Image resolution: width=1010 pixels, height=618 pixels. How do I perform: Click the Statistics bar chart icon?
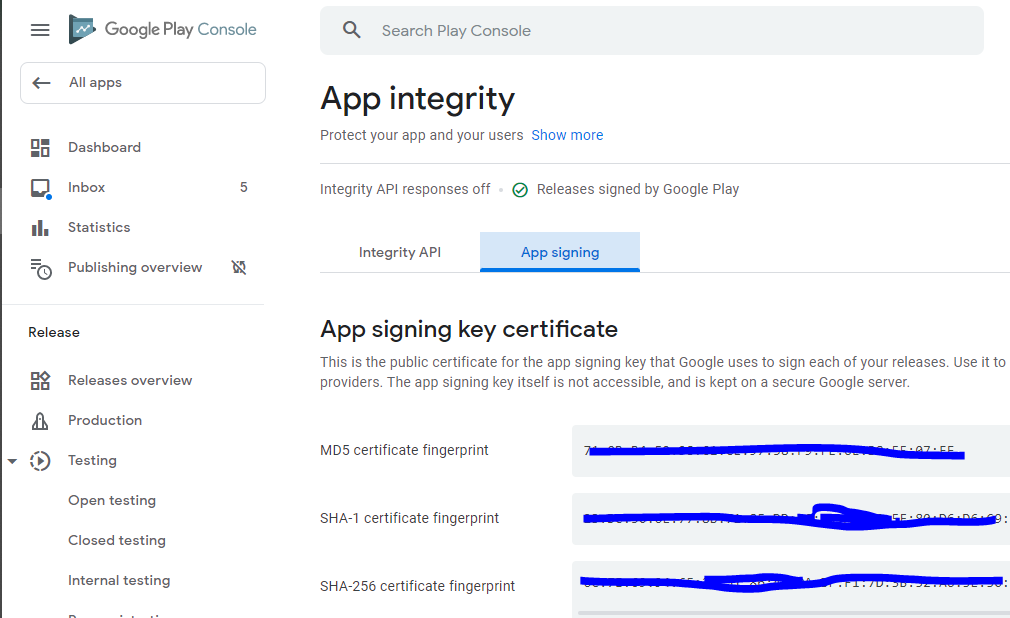click(40, 228)
